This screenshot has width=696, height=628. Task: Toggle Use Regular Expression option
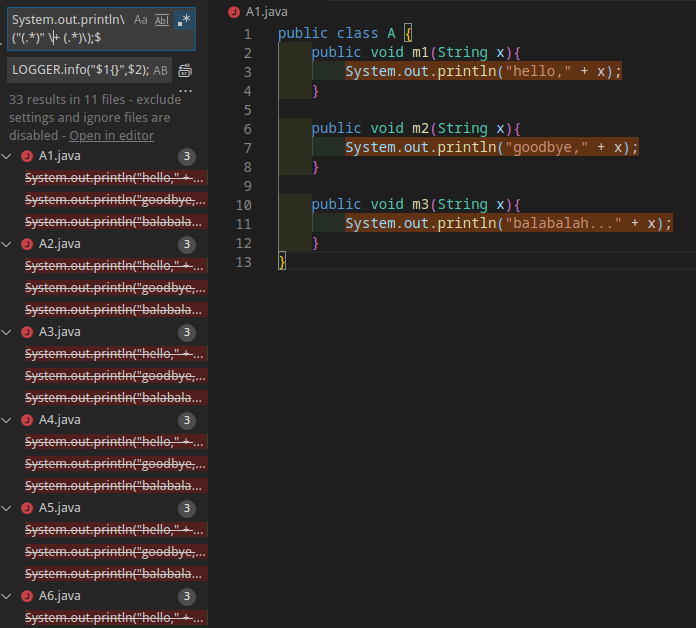pos(183,20)
